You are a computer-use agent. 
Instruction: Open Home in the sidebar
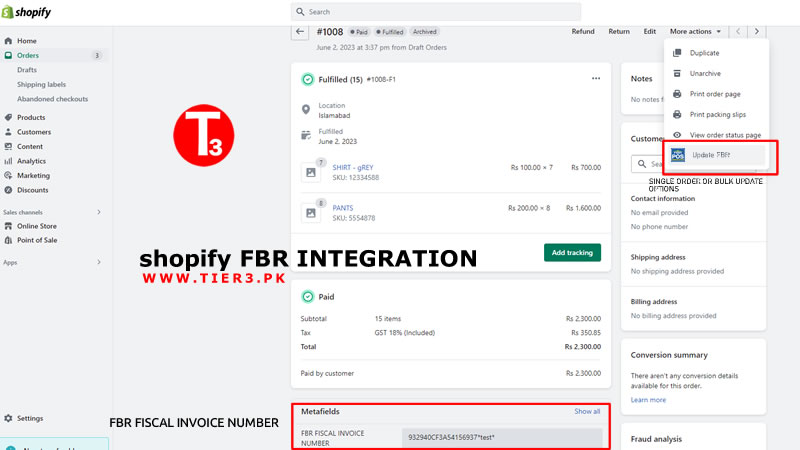[x=27, y=41]
